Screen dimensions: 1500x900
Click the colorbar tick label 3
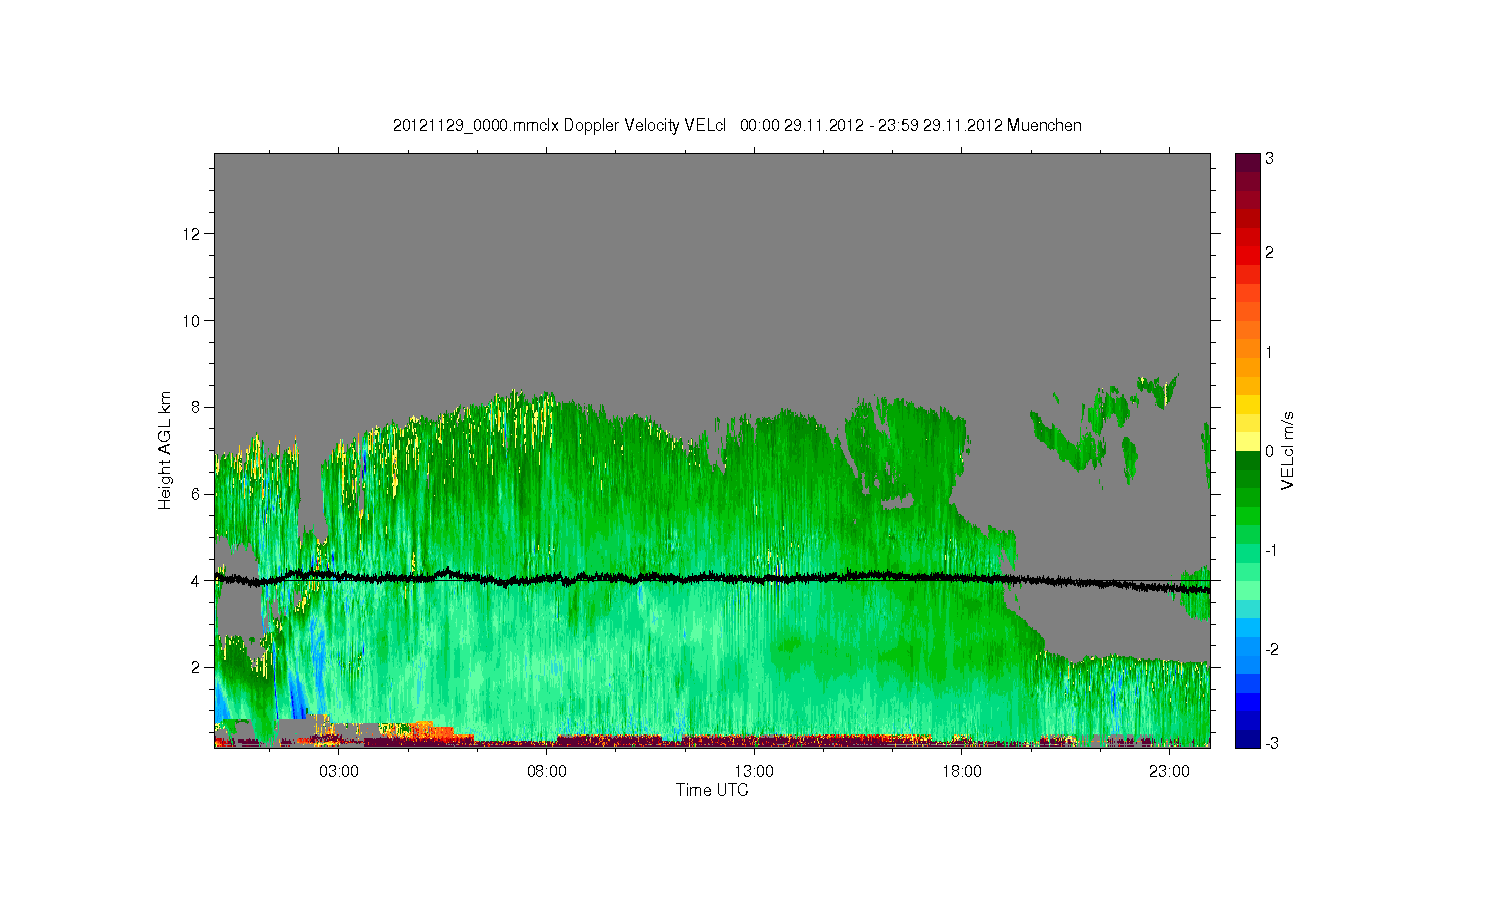(x=1269, y=159)
